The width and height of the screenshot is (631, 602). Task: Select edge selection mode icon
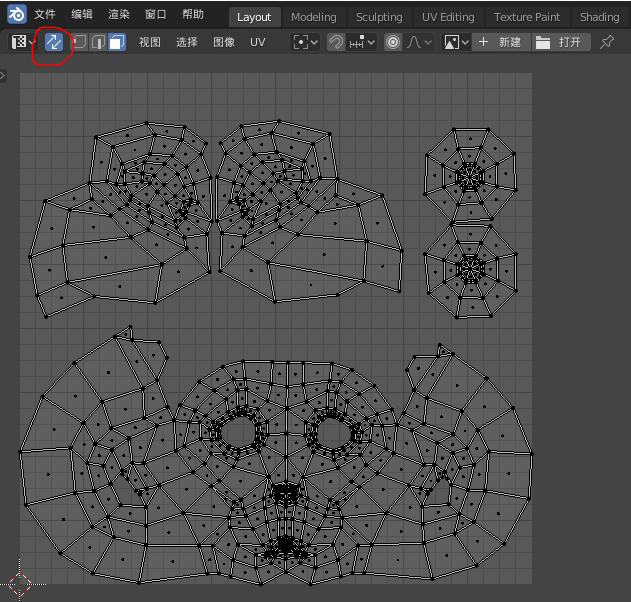point(98,42)
